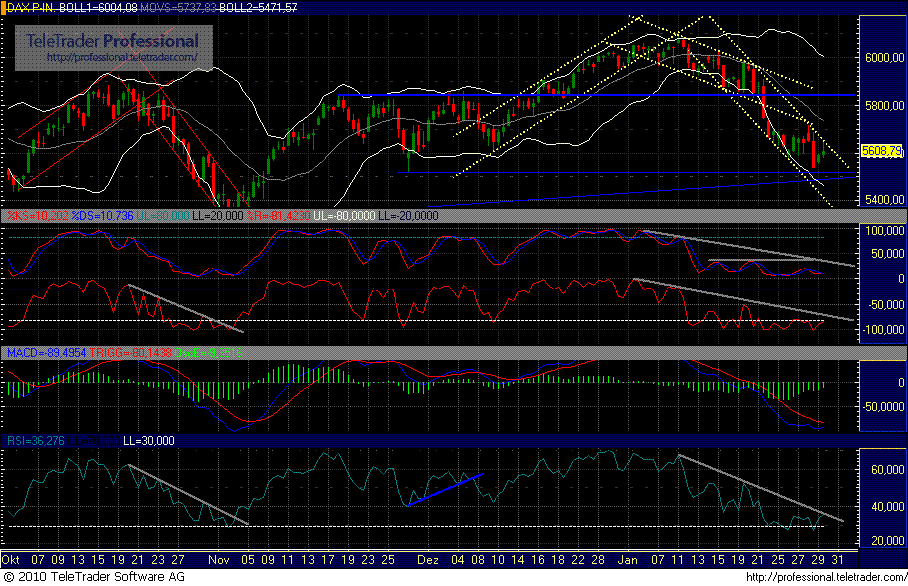Select the blue MACD=-89,4954 label

coord(46,353)
